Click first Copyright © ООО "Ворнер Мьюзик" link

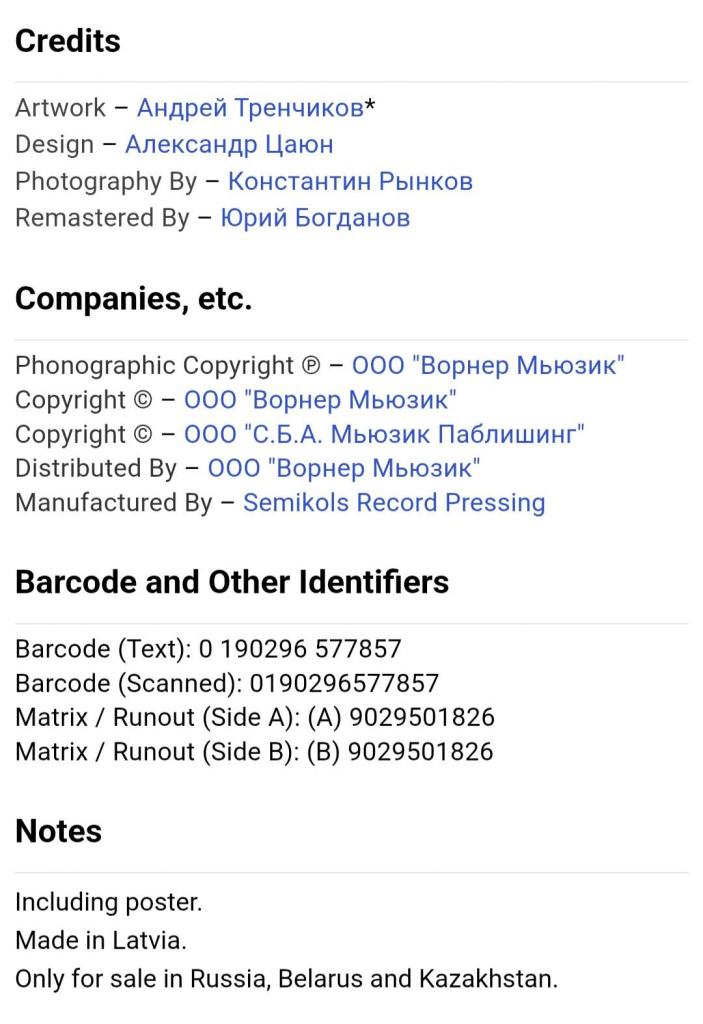coord(320,400)
